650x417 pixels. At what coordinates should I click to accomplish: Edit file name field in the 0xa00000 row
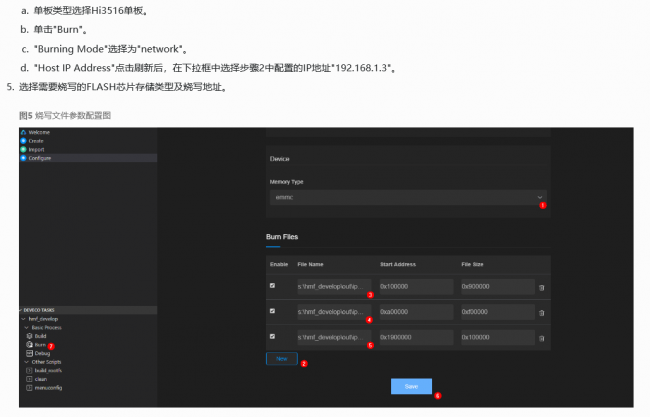point(334,312)
